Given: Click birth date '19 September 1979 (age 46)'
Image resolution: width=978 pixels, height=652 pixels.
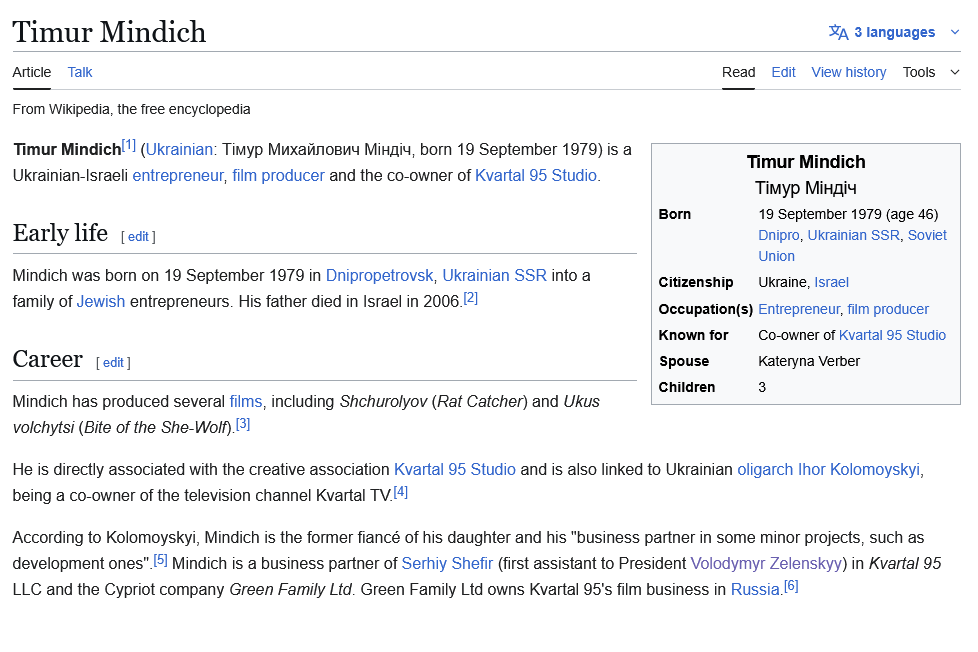Looking at the screenshot, I should (x=848, y=214).
